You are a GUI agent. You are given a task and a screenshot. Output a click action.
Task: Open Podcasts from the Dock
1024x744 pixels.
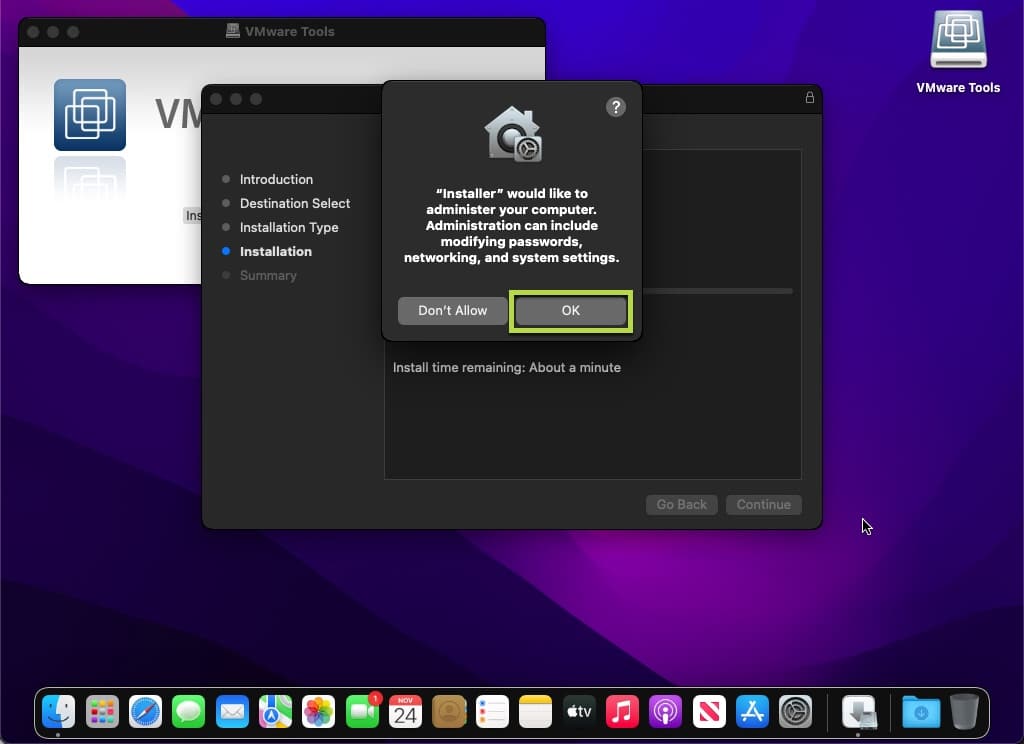665,711
